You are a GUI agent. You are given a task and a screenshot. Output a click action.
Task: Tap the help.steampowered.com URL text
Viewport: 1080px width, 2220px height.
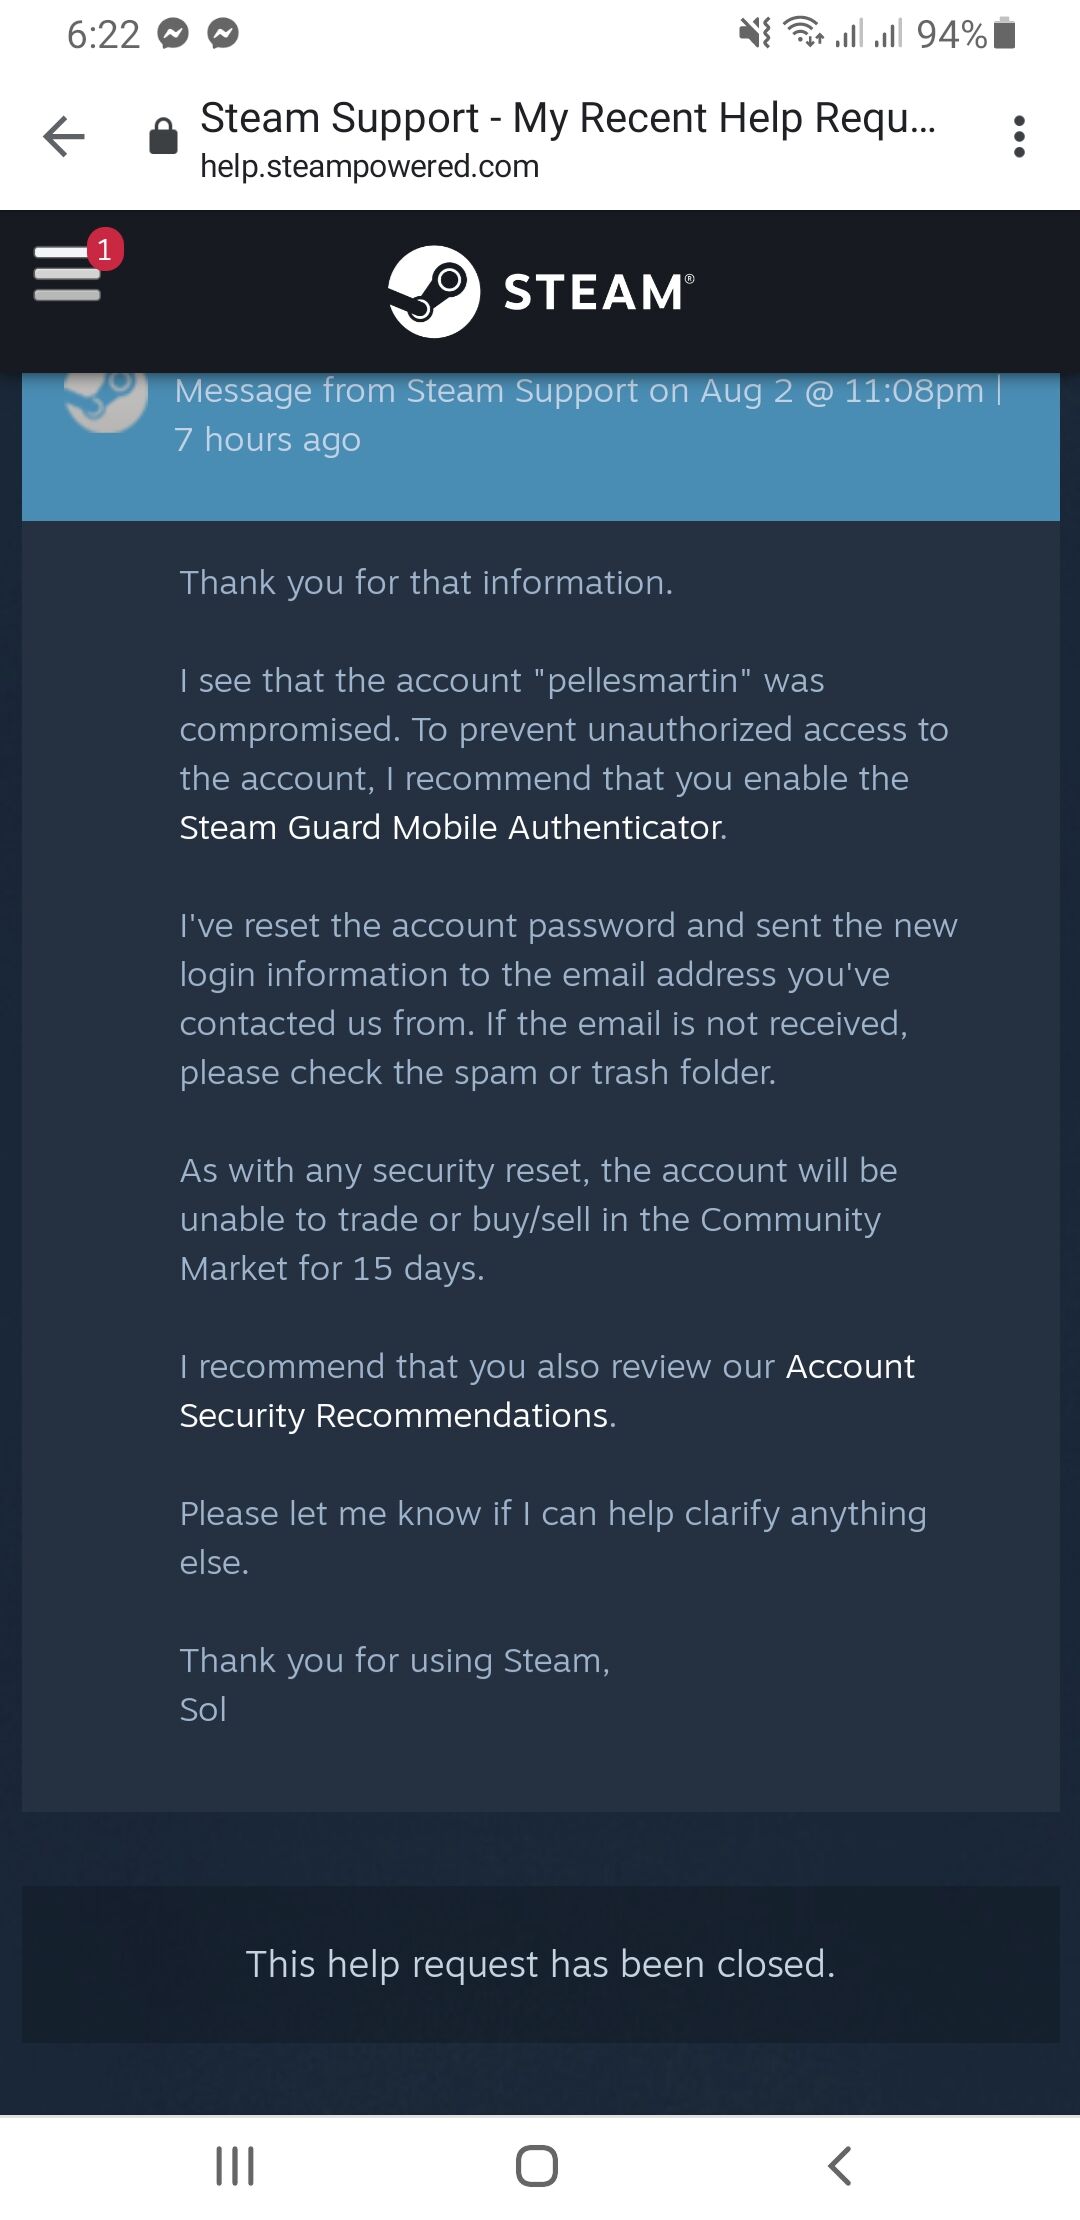click(x=369, y=167)
